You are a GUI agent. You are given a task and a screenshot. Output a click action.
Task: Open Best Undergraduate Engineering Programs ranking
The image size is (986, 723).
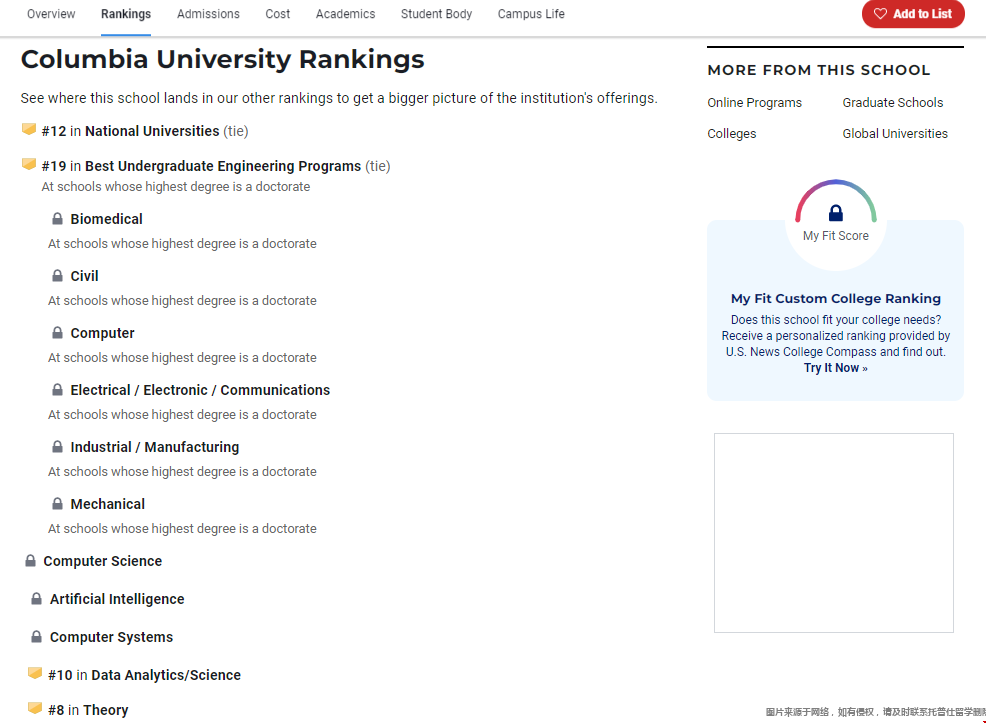[223, 166]
